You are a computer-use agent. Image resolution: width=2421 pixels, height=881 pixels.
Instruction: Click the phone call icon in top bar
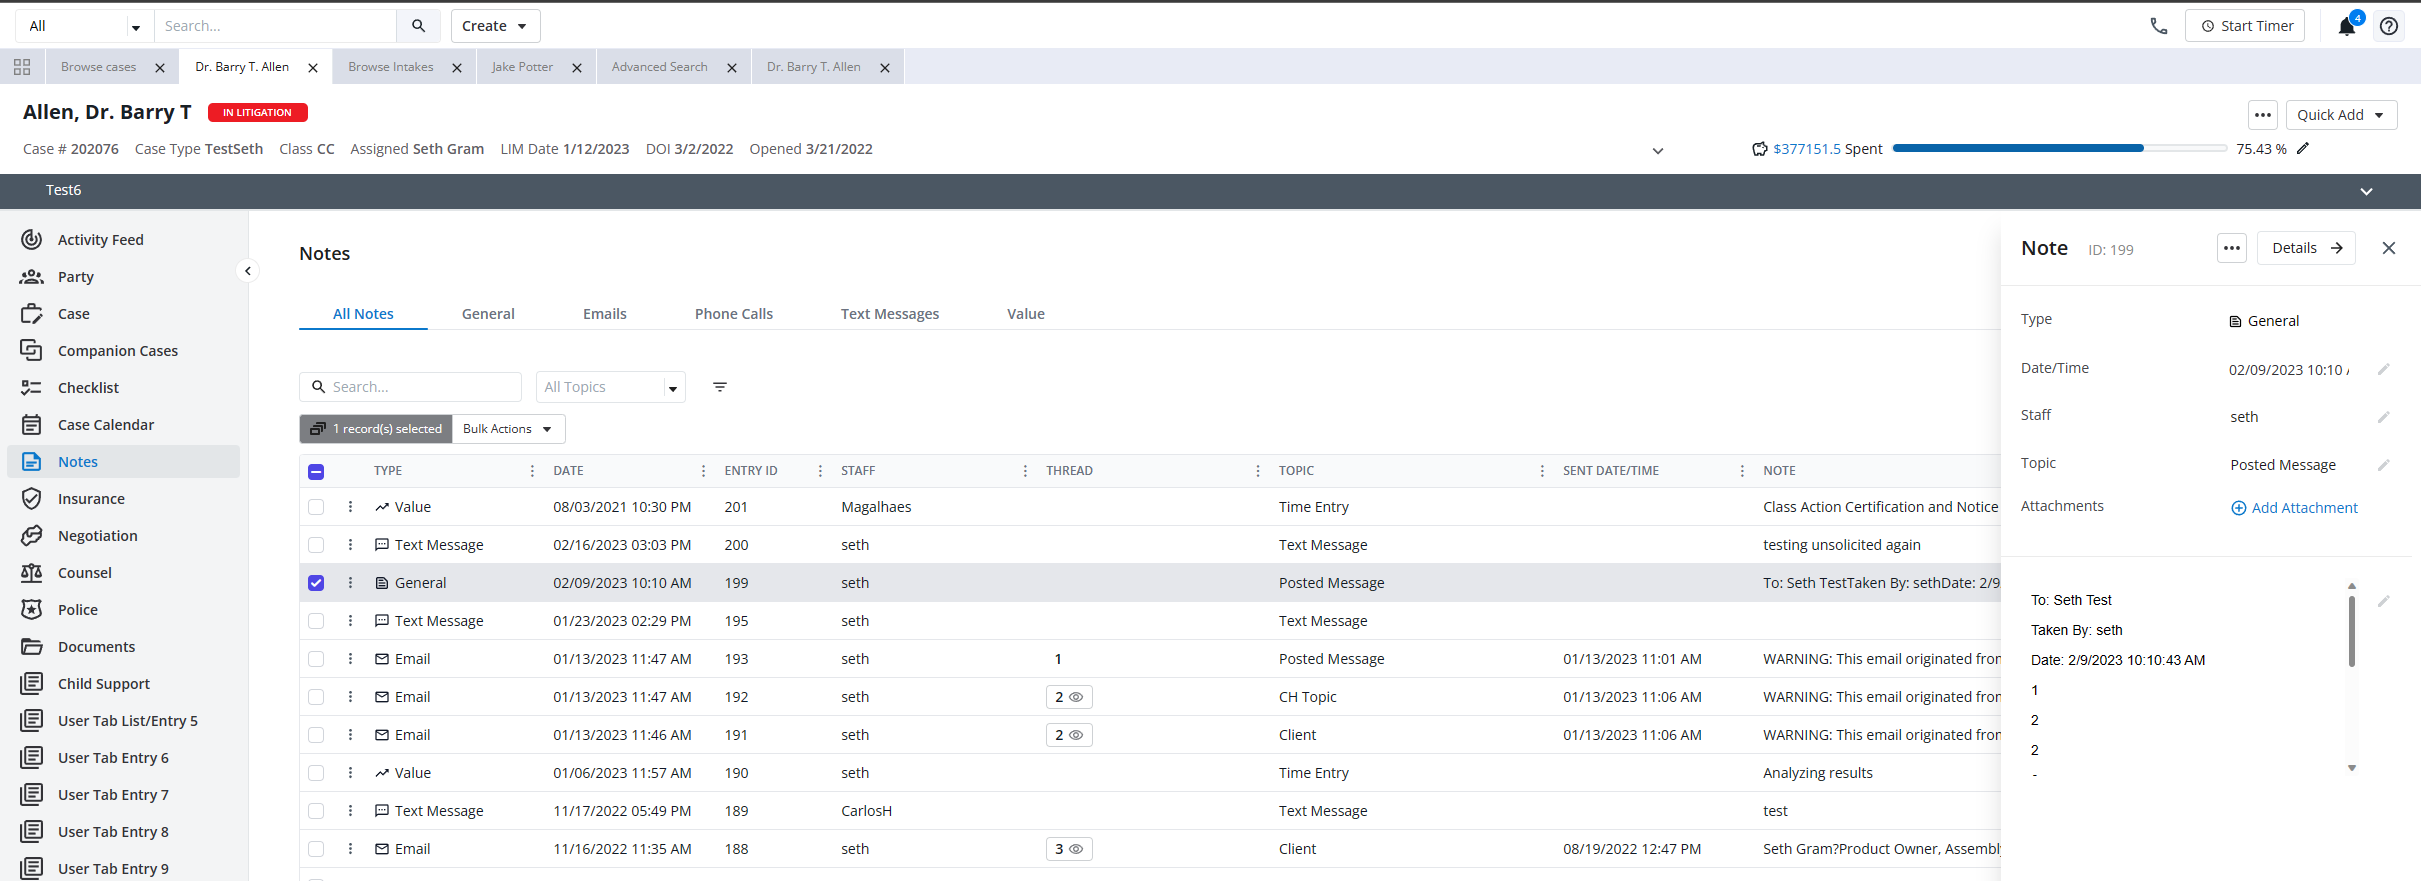pyautogui.click(x=2159, y=26)
